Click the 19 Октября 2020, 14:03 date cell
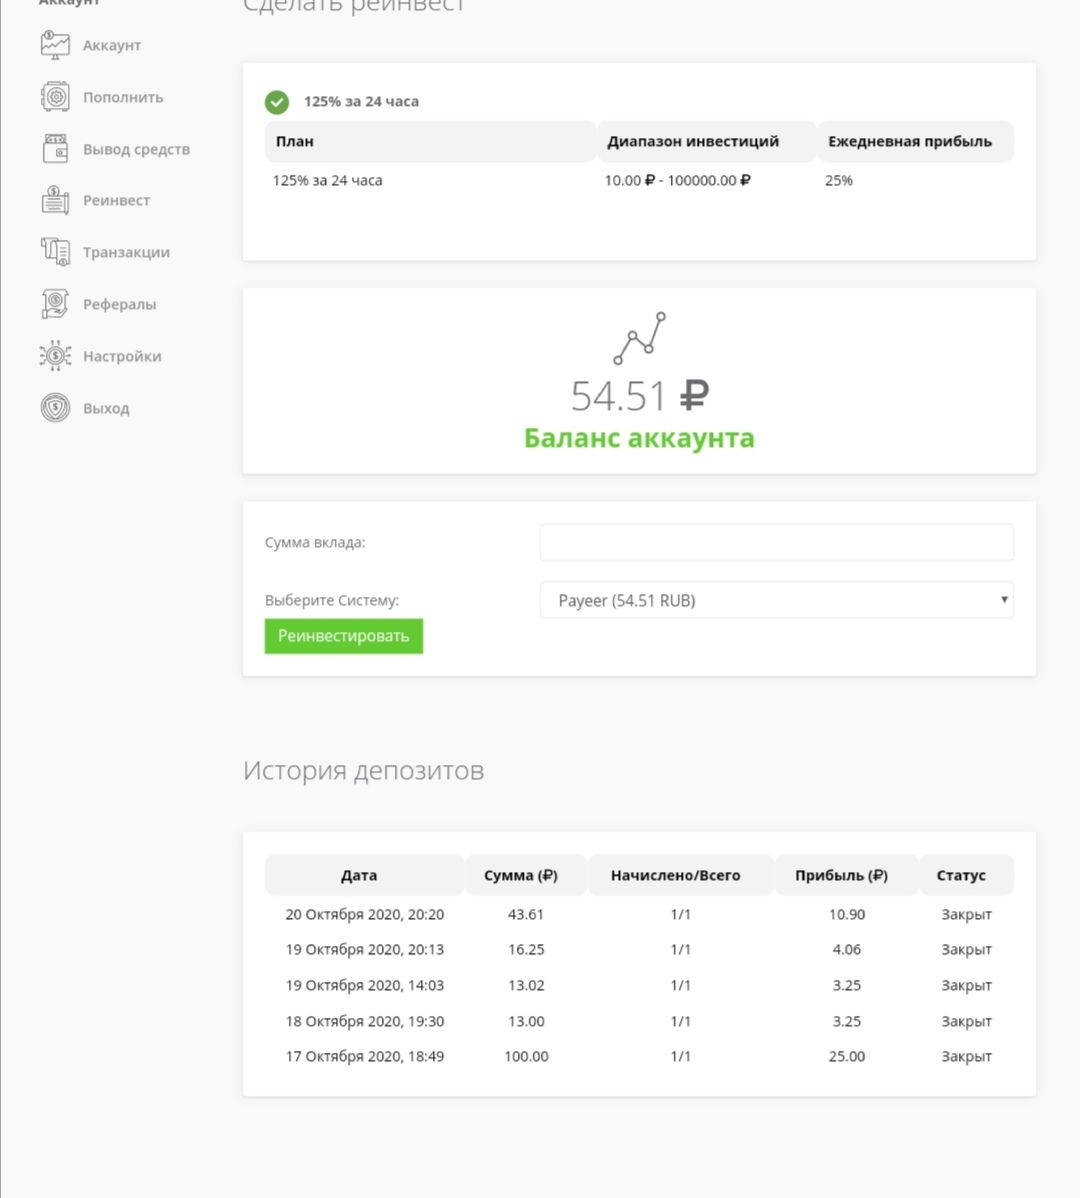 click(364, 986)
